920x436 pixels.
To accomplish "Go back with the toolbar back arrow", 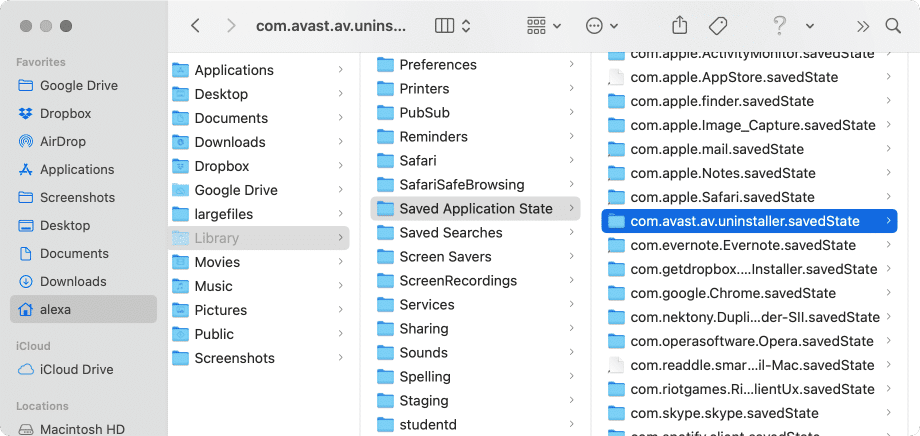I will click(196, 26).
